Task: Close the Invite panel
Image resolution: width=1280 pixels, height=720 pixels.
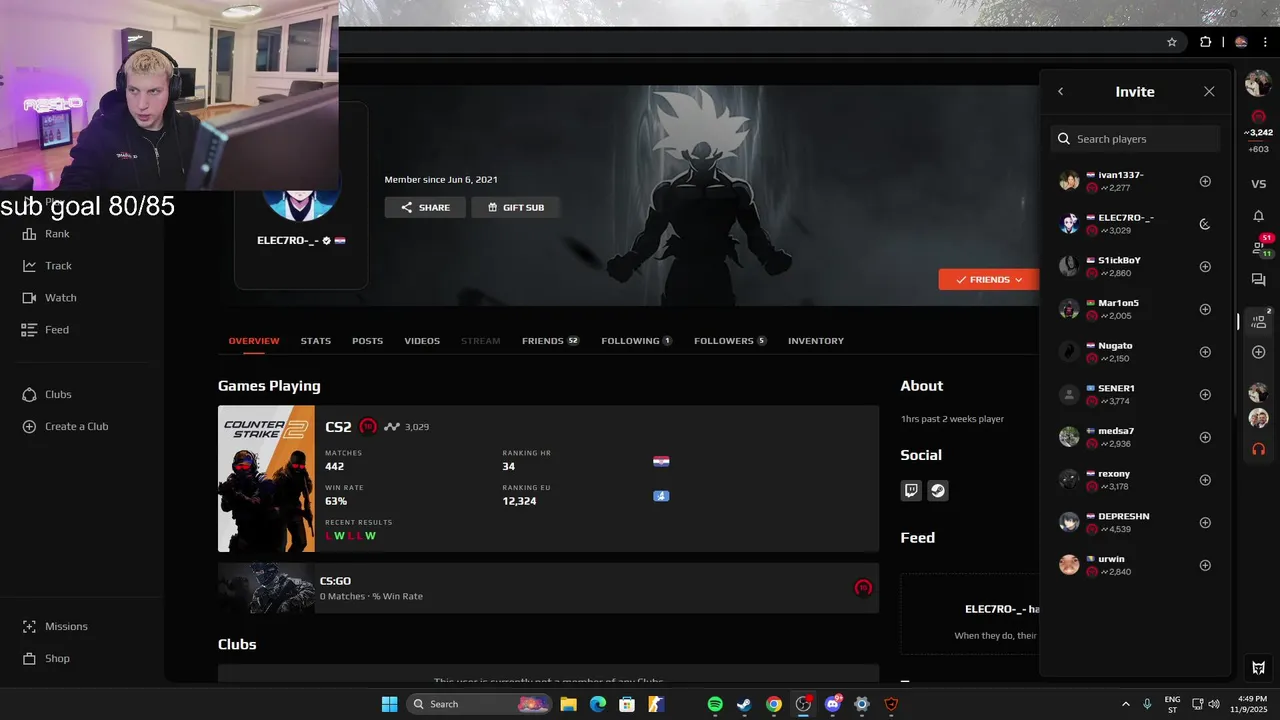Action: [1209, 91]
